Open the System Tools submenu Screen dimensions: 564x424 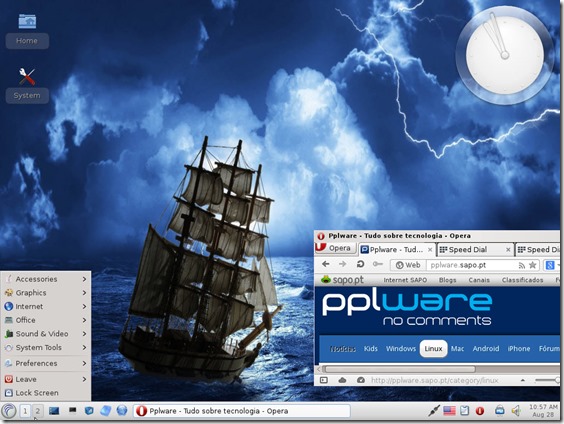tap(45, 347)
